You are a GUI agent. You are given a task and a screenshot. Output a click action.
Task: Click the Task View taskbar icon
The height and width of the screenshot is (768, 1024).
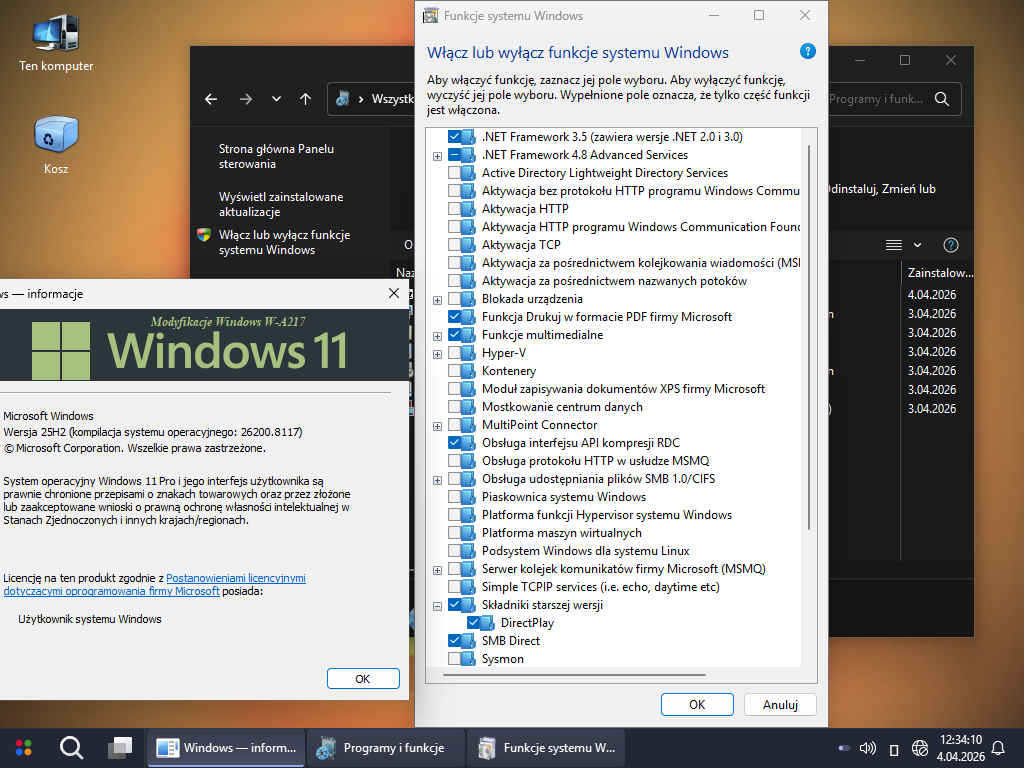(x=120, y=747)
